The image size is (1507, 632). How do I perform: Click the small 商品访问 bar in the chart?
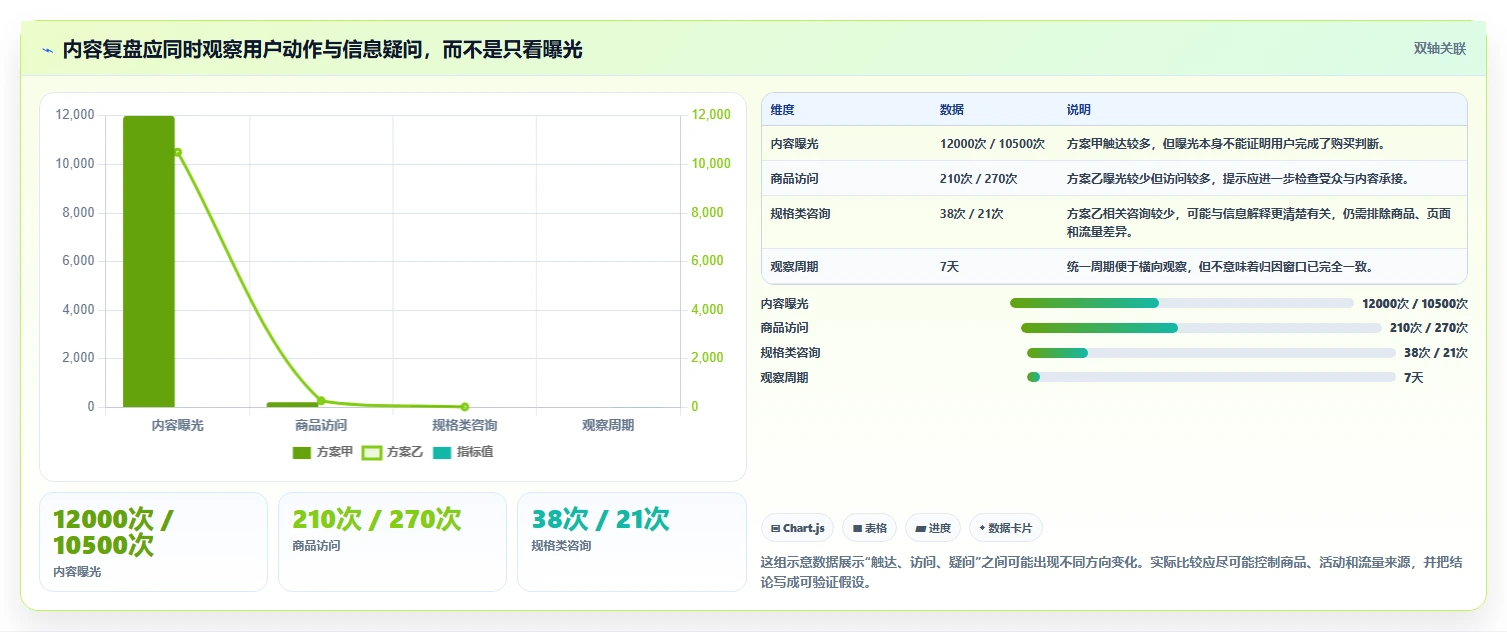coord(292,404)
